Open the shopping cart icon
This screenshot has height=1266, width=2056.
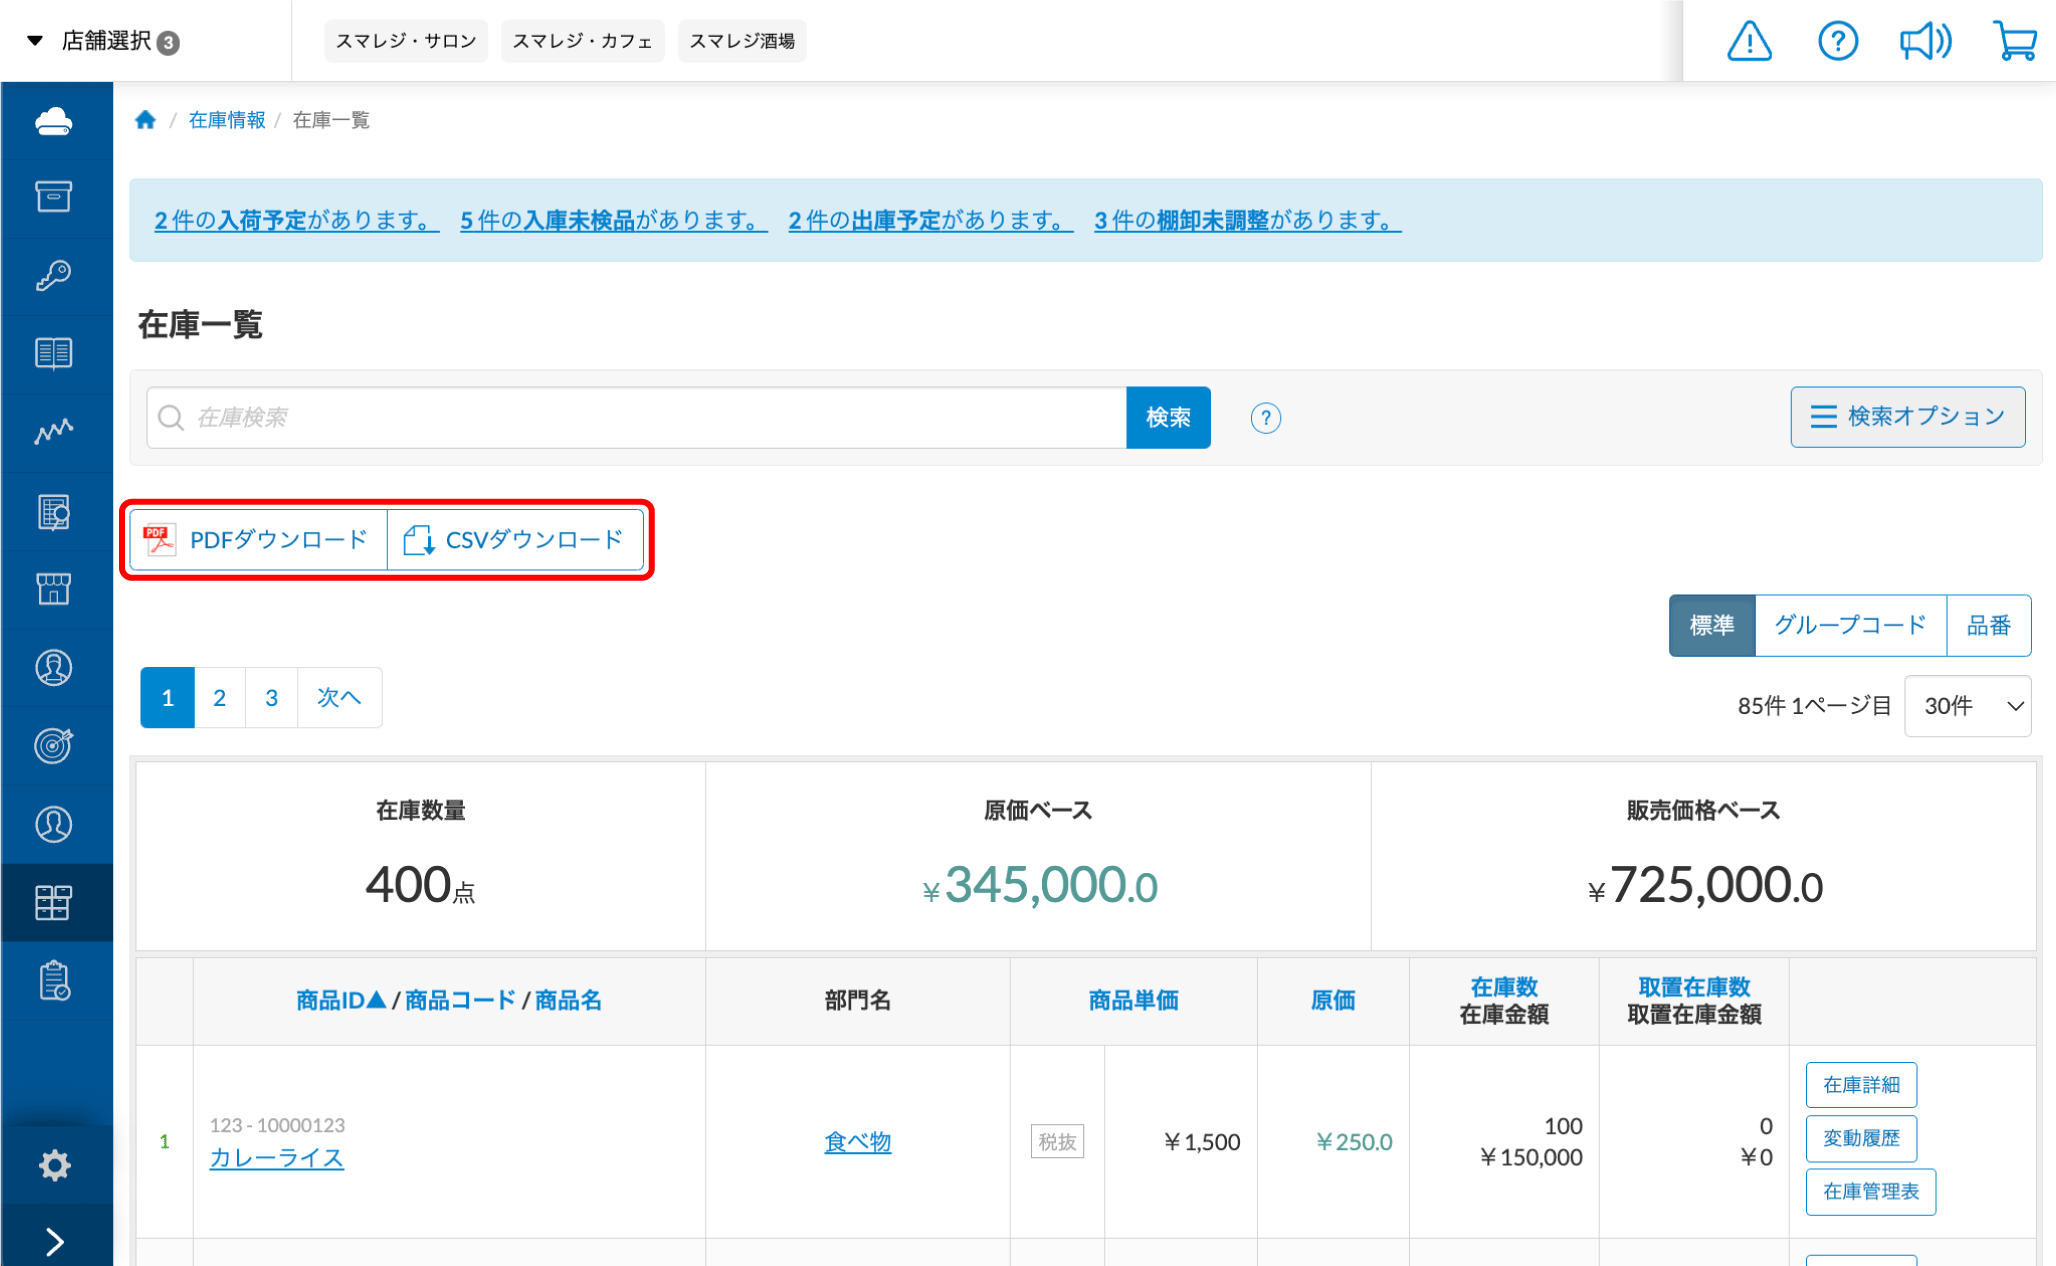point(2014,42)
